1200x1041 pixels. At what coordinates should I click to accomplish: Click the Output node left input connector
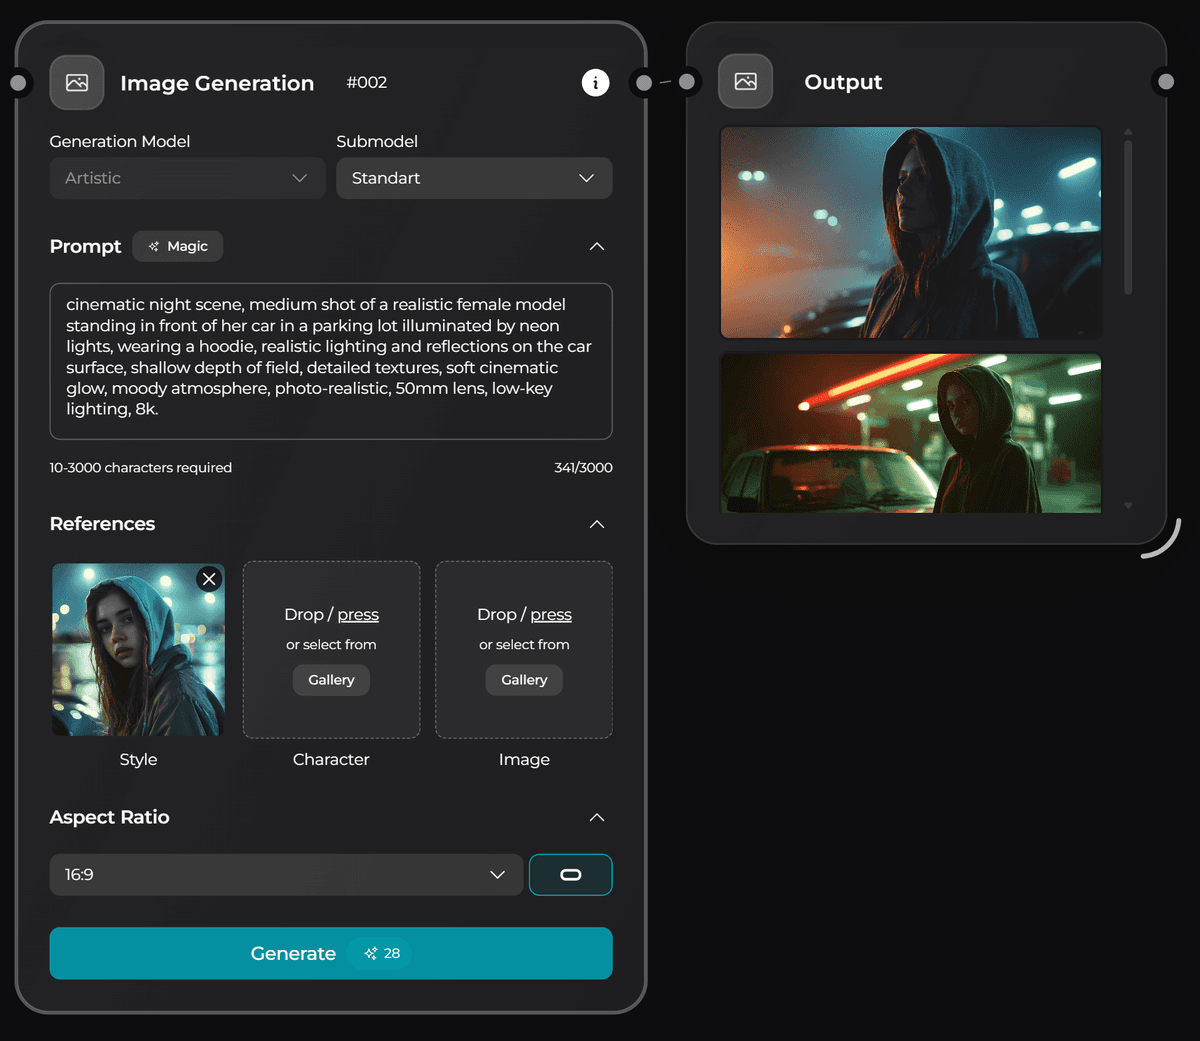pyautogui.click(x=687, y=82)
